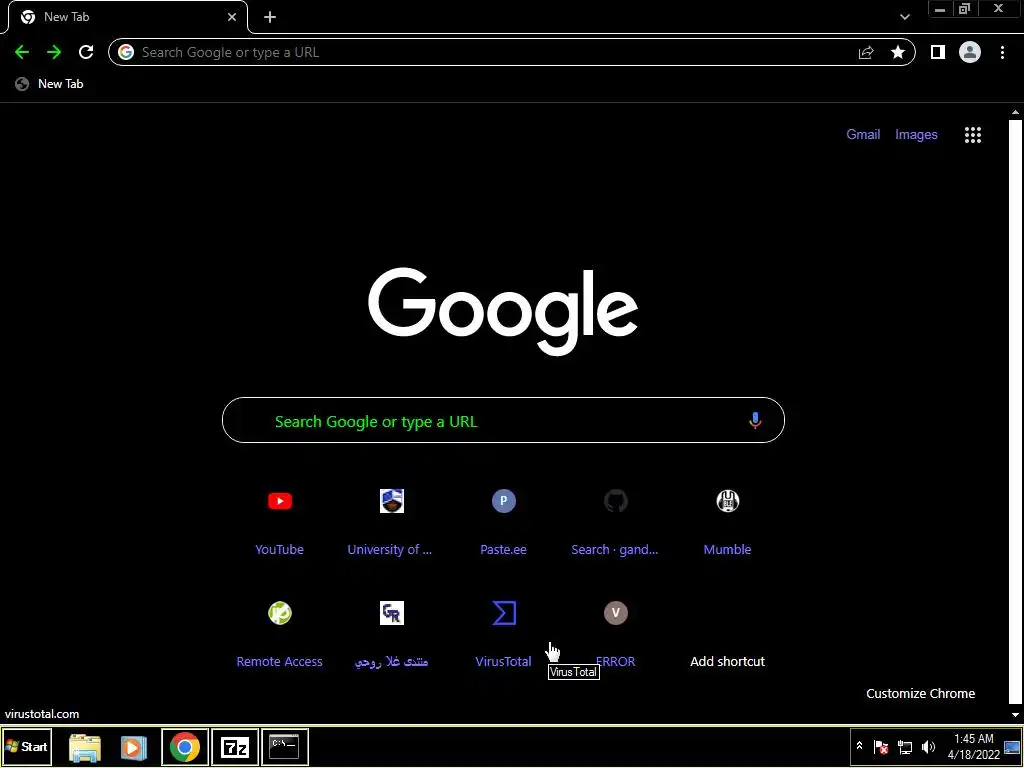
Task: Open Command Prompt from taskbar
Action: pos(285,747)
